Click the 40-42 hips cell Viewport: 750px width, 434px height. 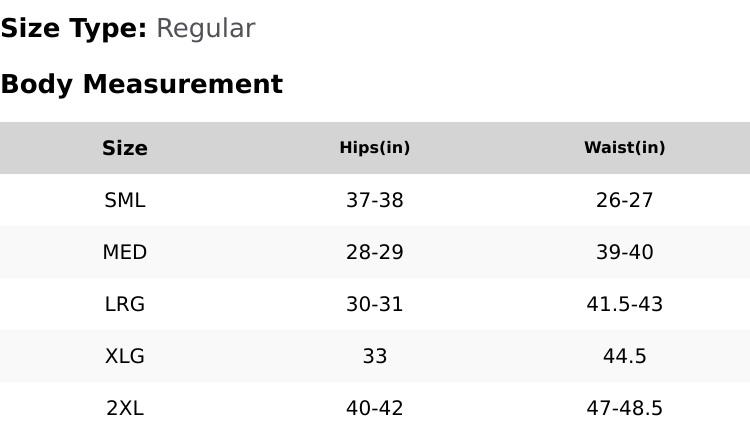coord(375,408)
